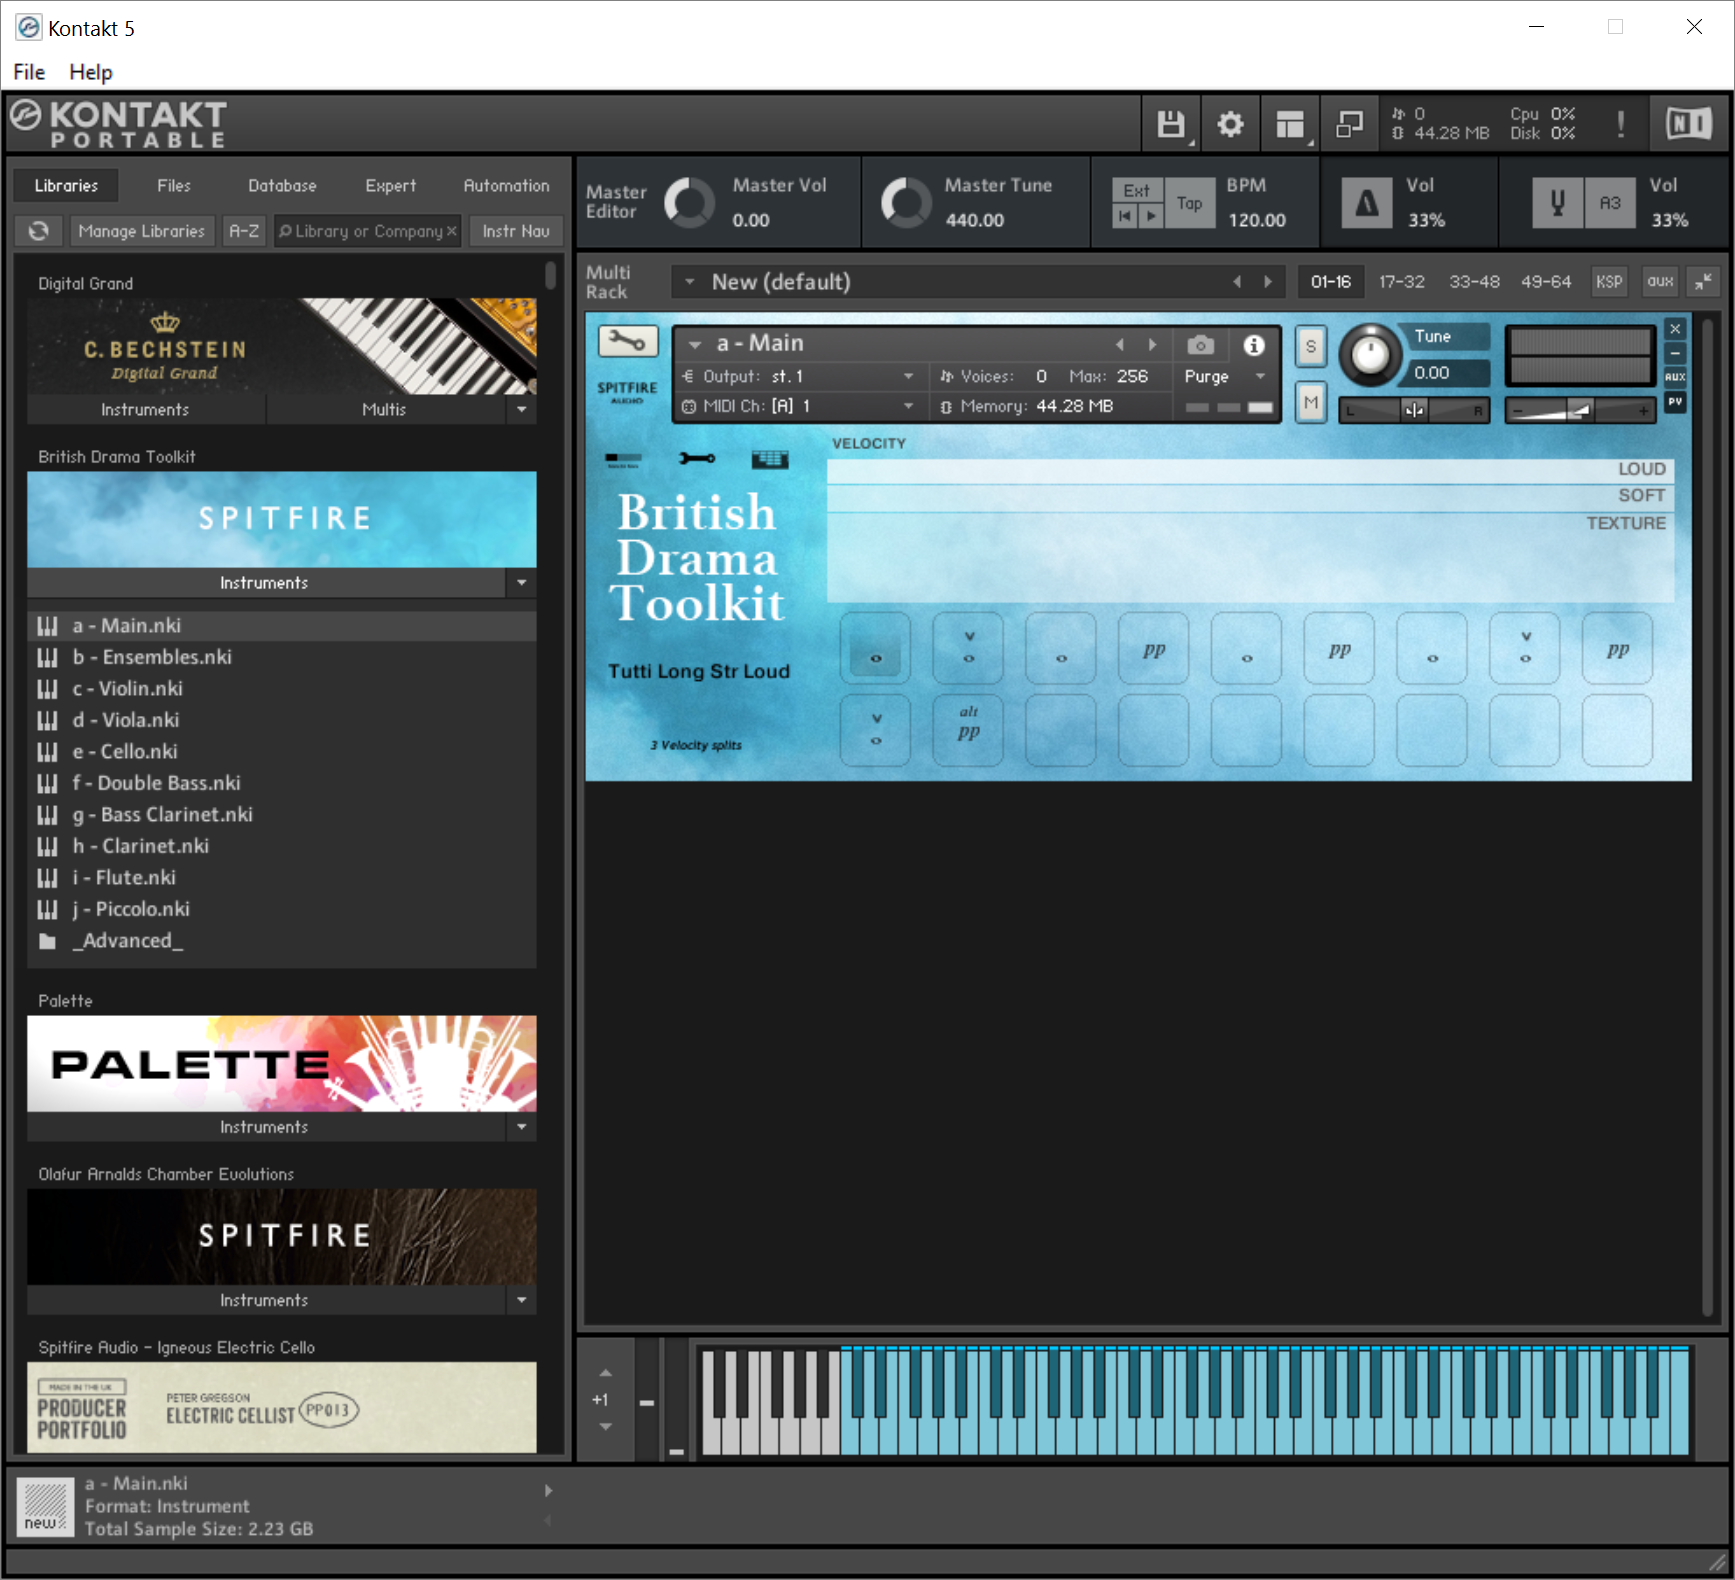Expand Olafur Arnalds library options arrow
The height and width of the screenshot is (1580, 1735).
521,1300
